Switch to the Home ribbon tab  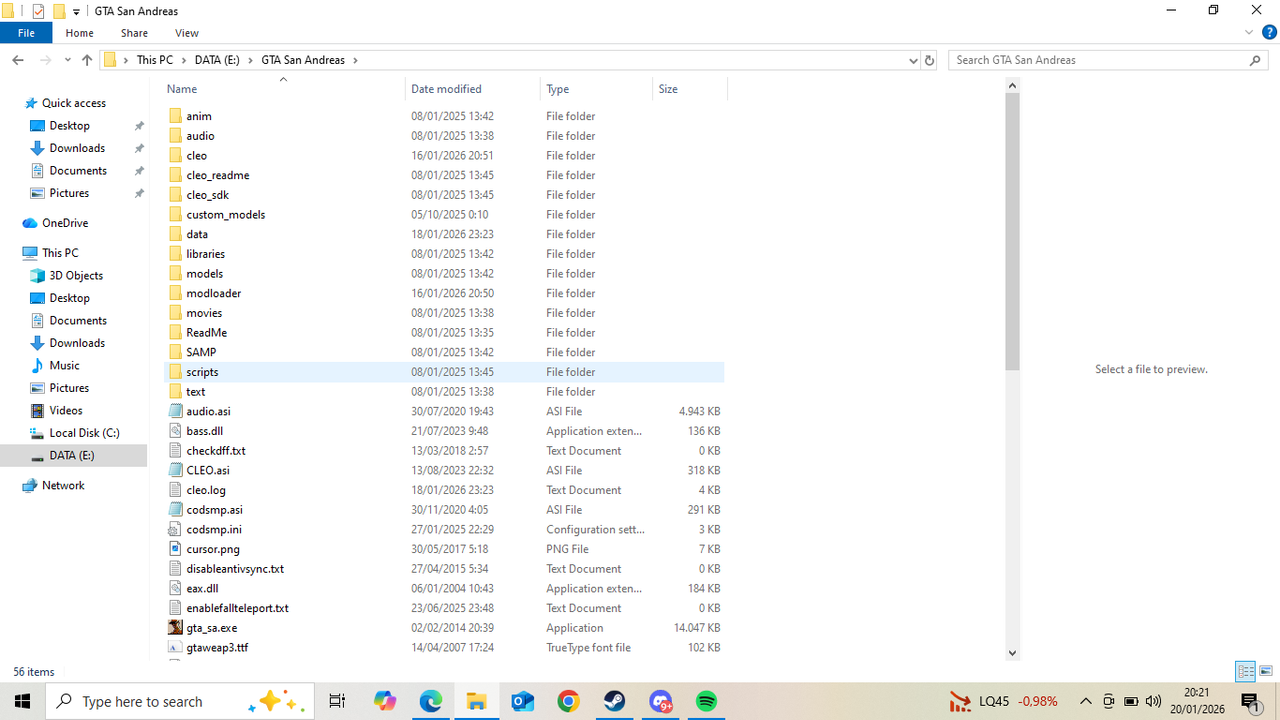coord(79,33)
